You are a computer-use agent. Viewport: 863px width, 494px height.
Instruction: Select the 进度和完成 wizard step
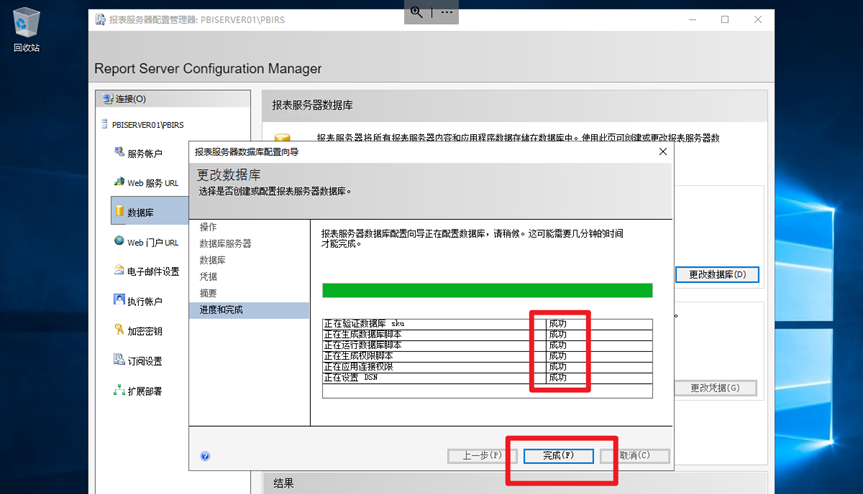(221, 310)
